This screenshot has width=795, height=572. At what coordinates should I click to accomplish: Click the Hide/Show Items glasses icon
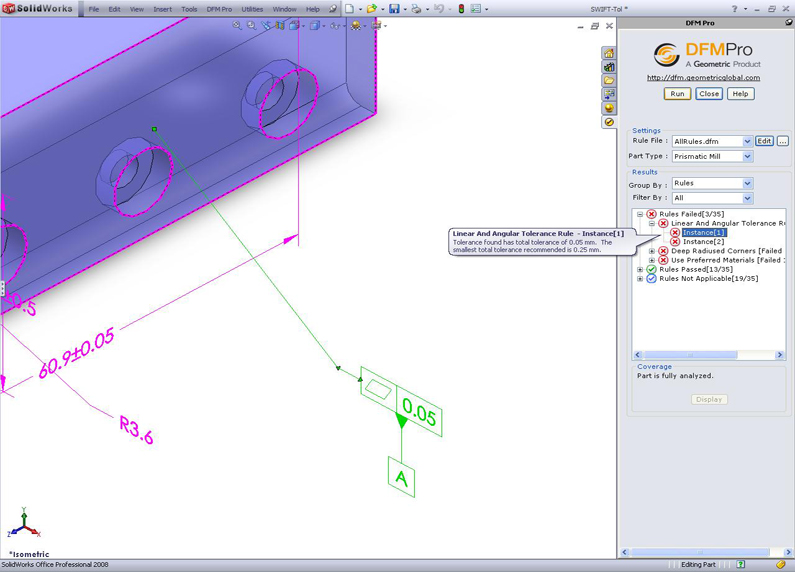(x=335, y=25)
